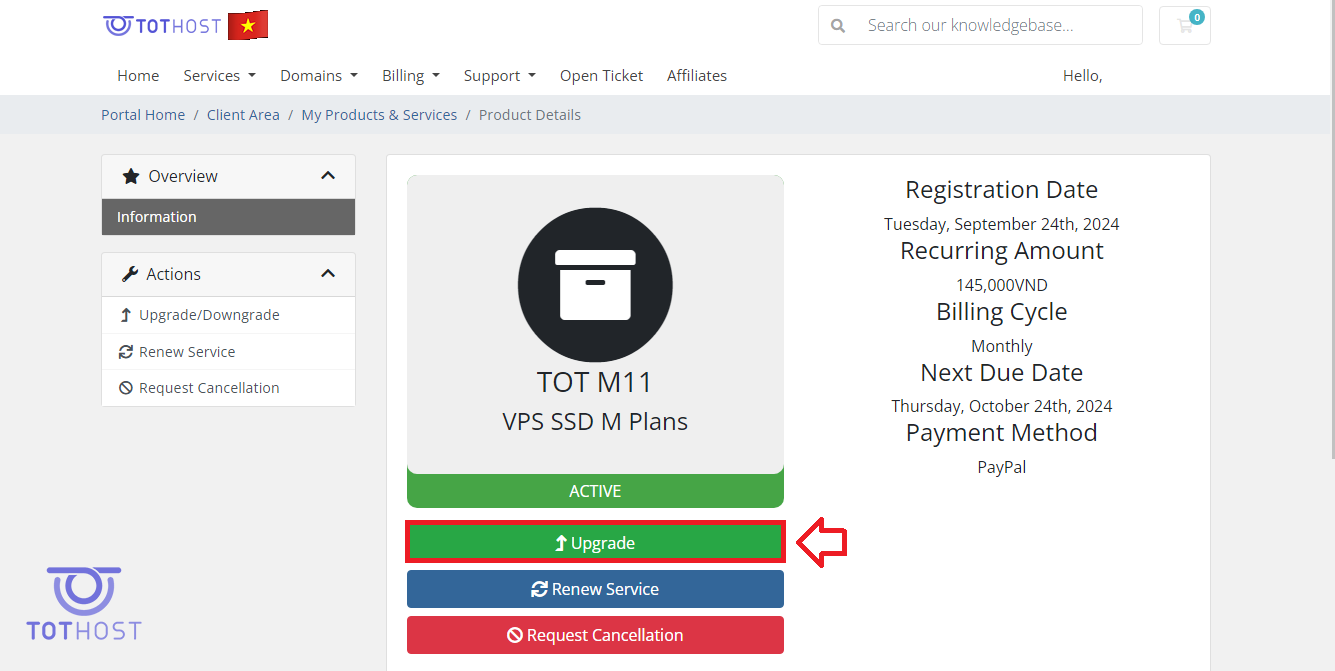Open the Billing dropdown menu

pyautogui.click(x=410, y=76)
